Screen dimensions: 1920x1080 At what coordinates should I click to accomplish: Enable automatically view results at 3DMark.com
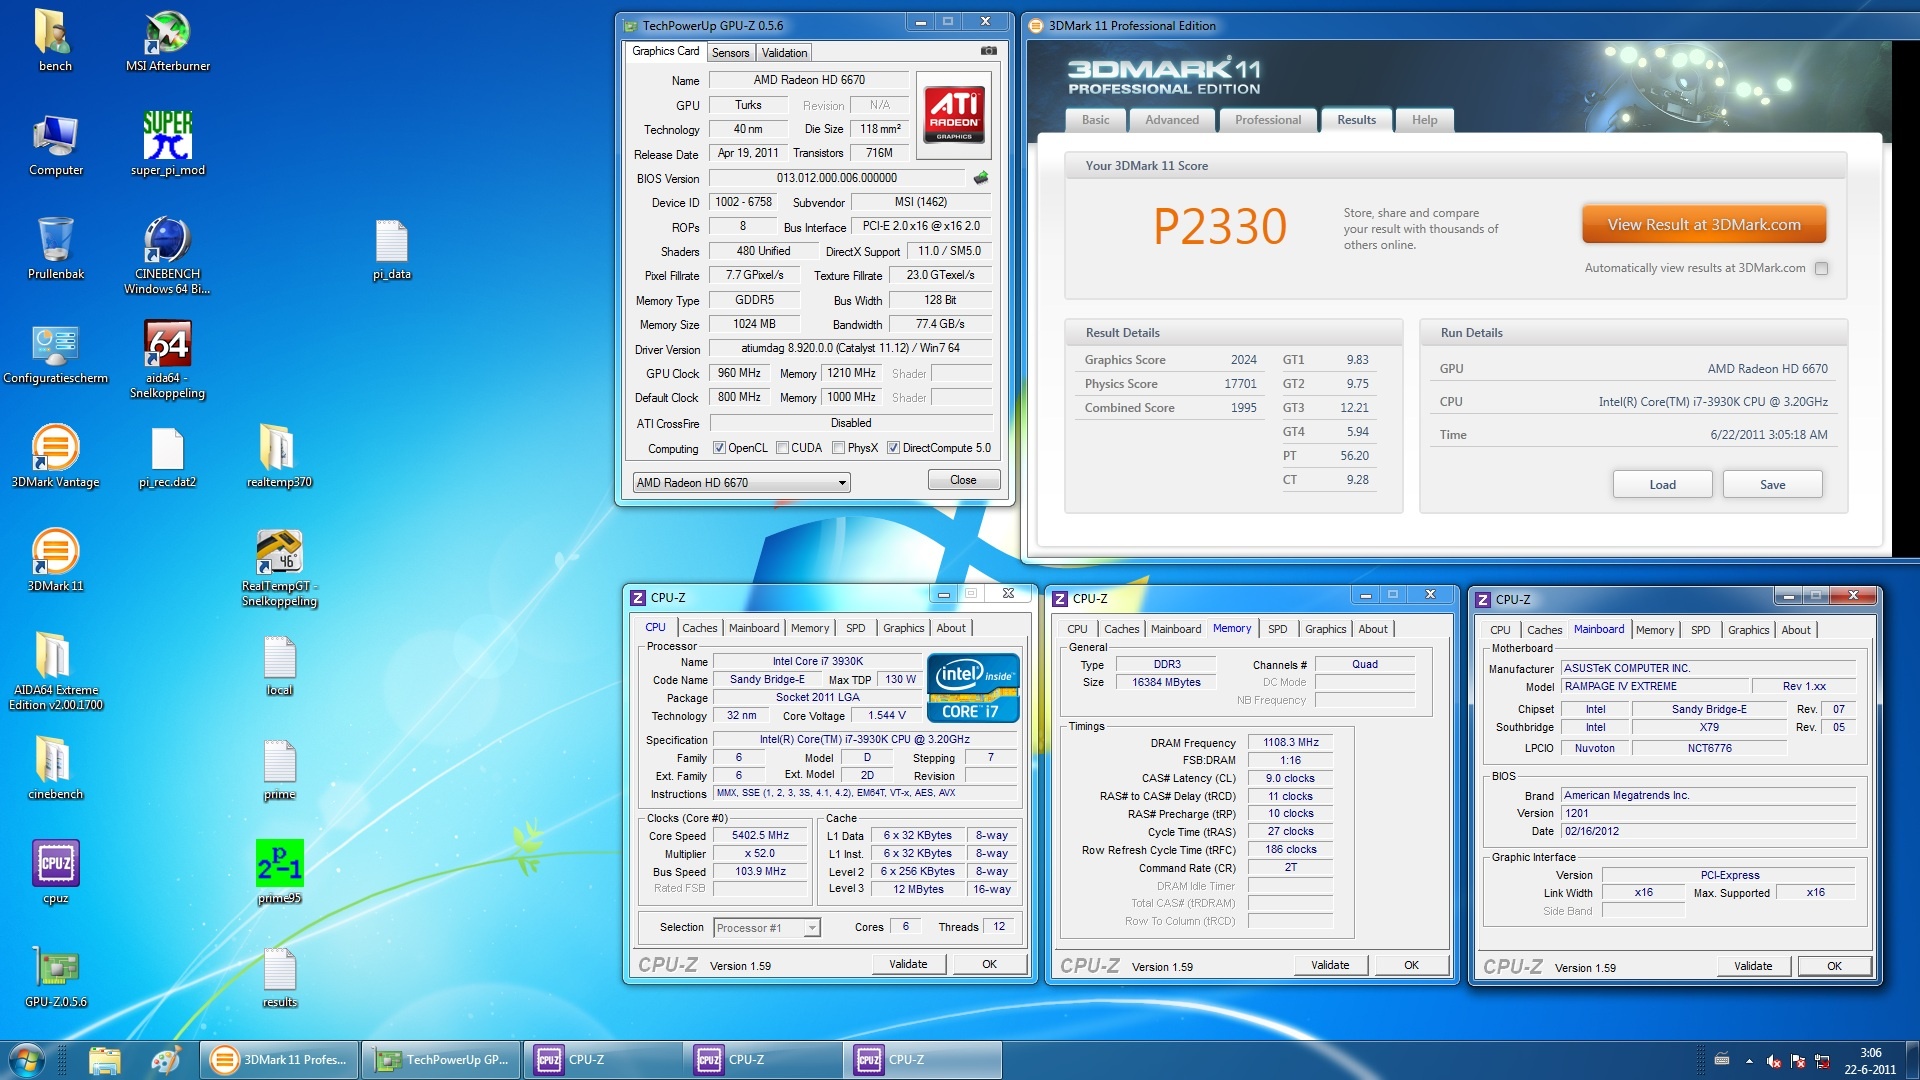1821,268
